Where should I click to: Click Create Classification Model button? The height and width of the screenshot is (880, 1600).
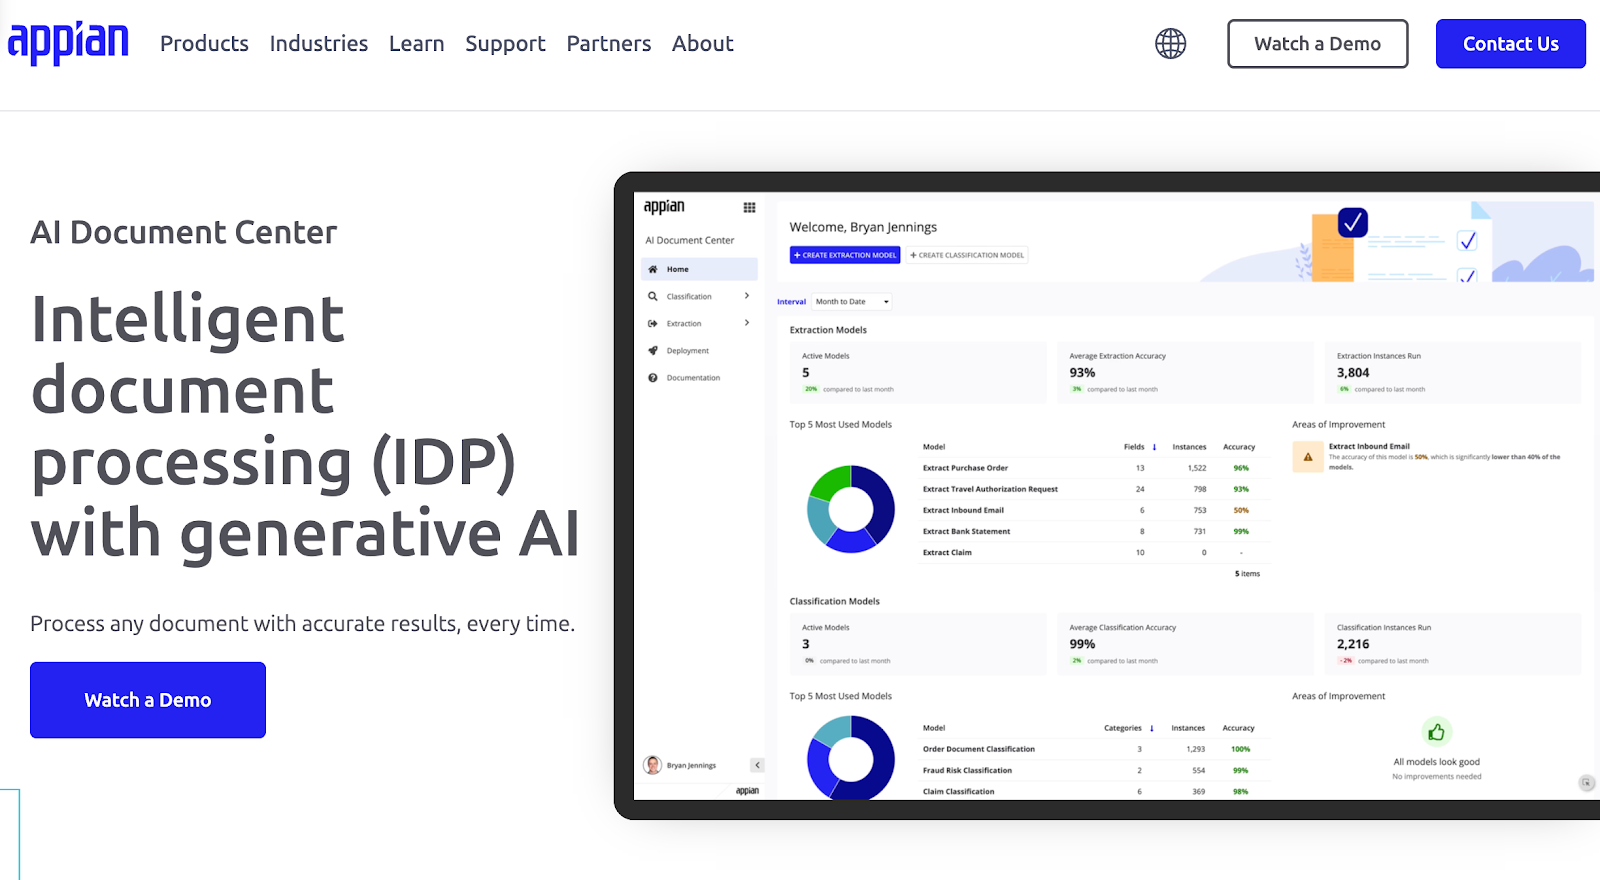pos(967,255)
